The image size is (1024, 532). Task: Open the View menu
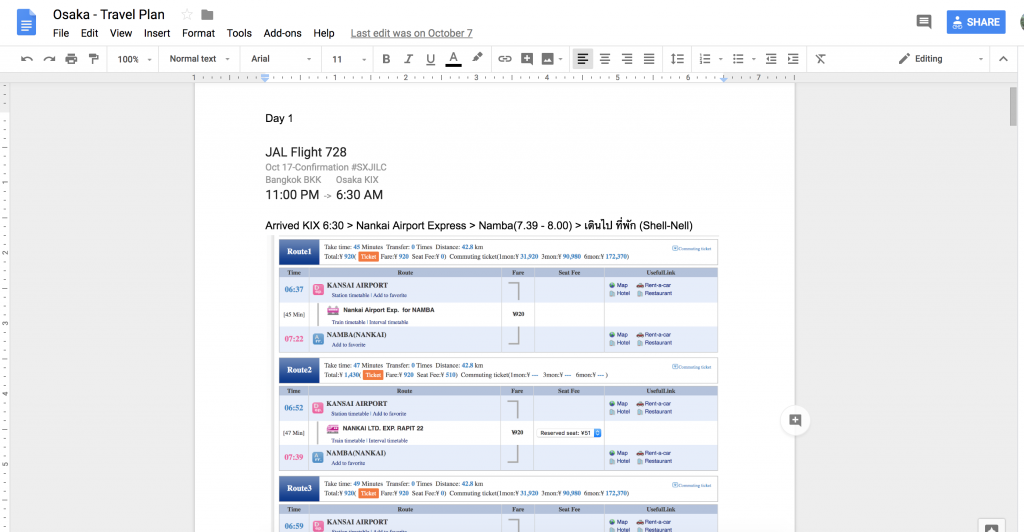121,33
